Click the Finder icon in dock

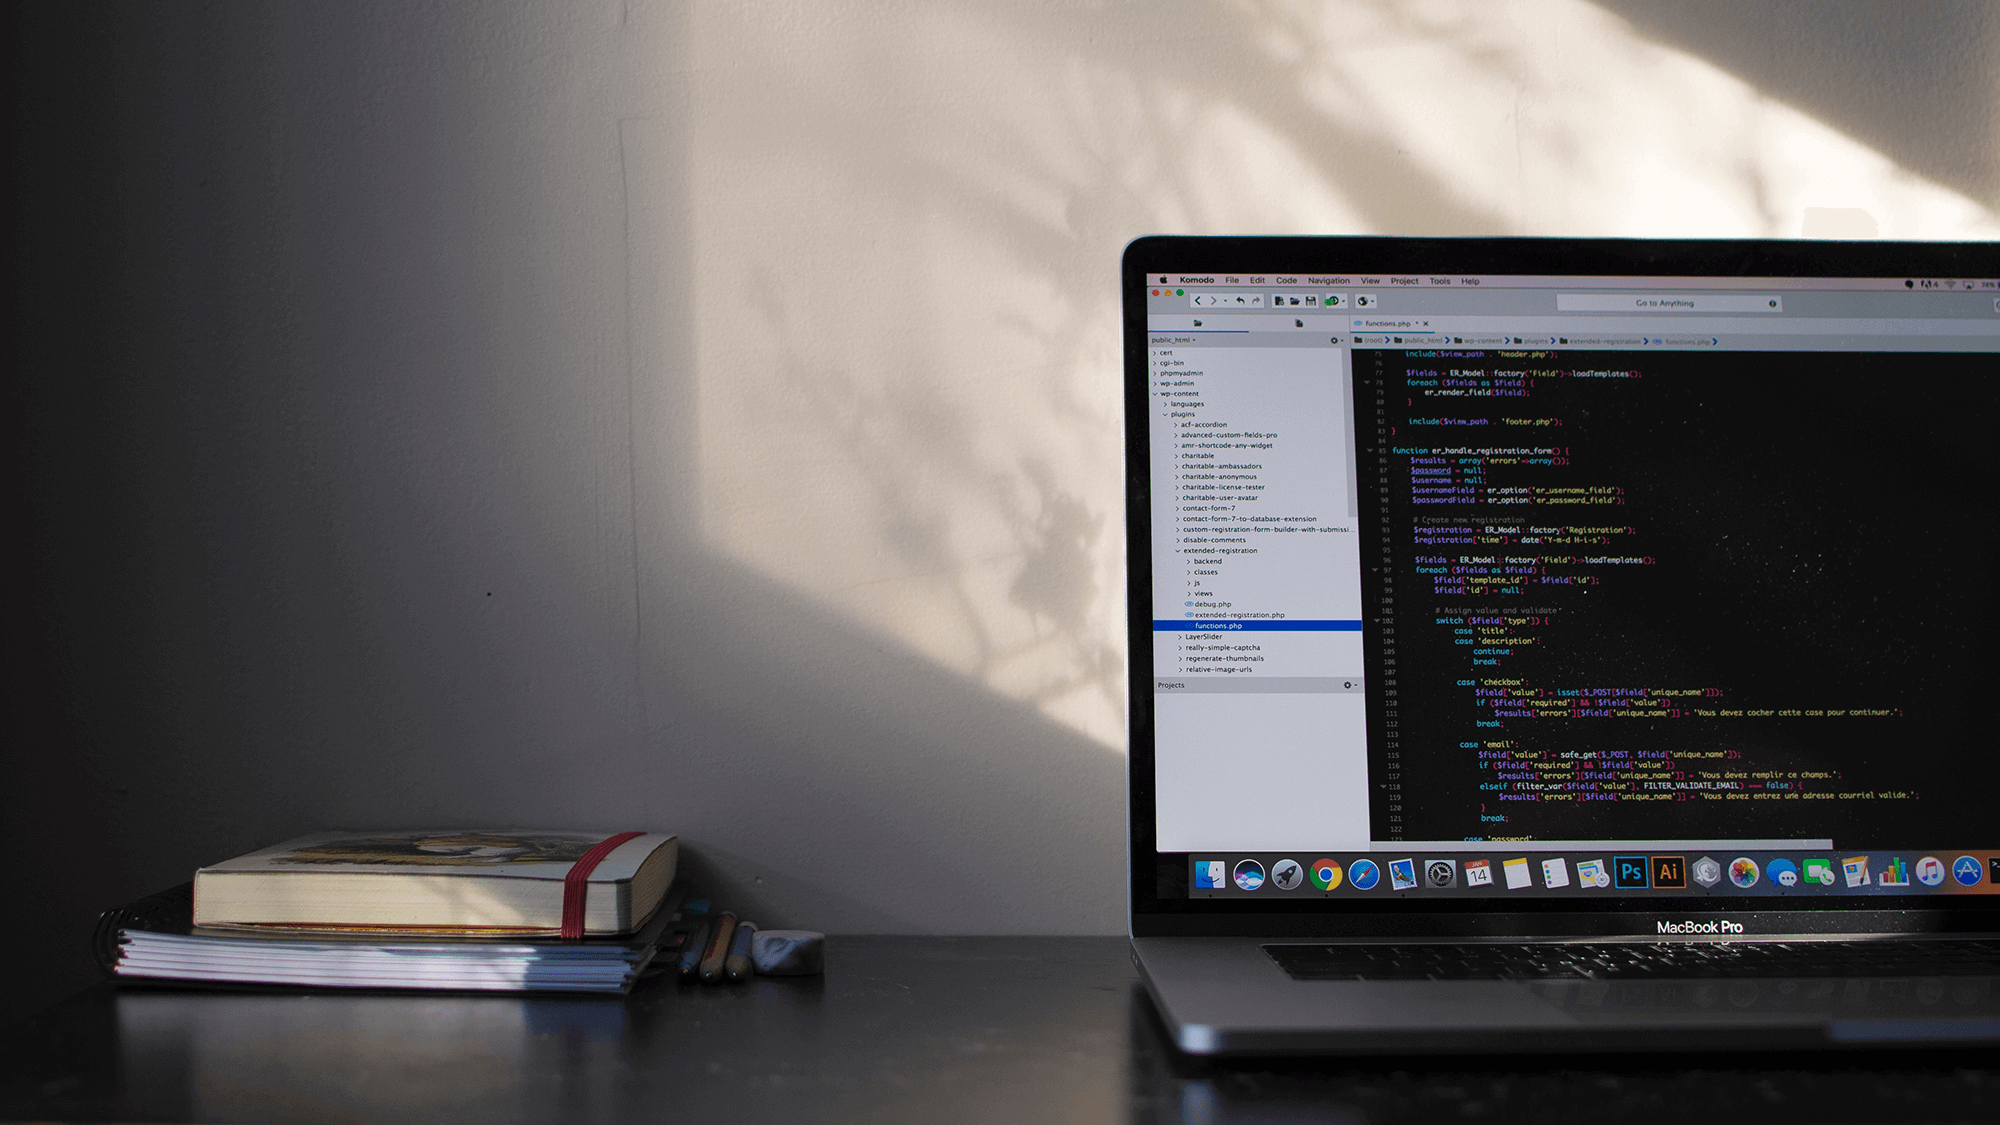click(x=1212, y=874)
